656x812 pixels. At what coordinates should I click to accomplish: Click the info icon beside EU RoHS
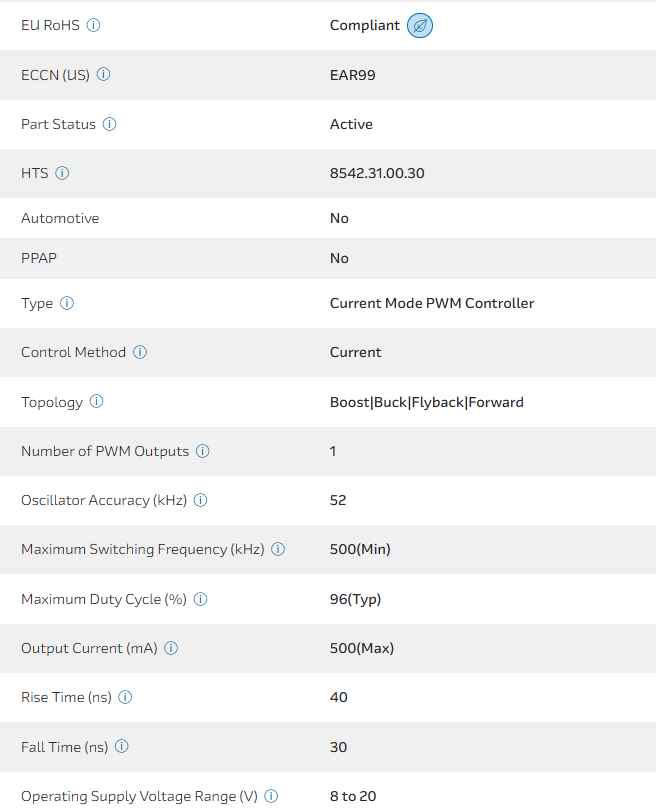point(94,25)
